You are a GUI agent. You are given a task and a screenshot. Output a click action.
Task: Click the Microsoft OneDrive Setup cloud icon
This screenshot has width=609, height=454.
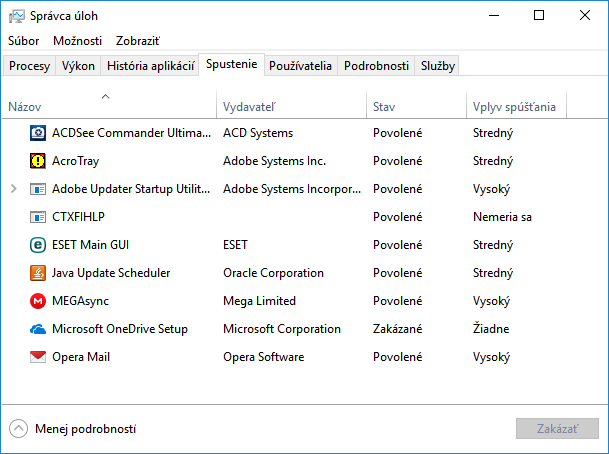pos(38,328)
